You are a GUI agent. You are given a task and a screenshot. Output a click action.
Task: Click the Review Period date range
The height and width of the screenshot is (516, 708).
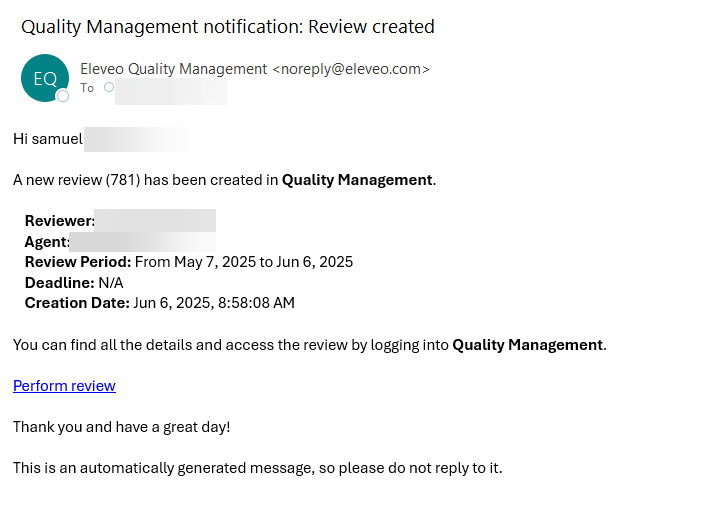pos(243,262)
